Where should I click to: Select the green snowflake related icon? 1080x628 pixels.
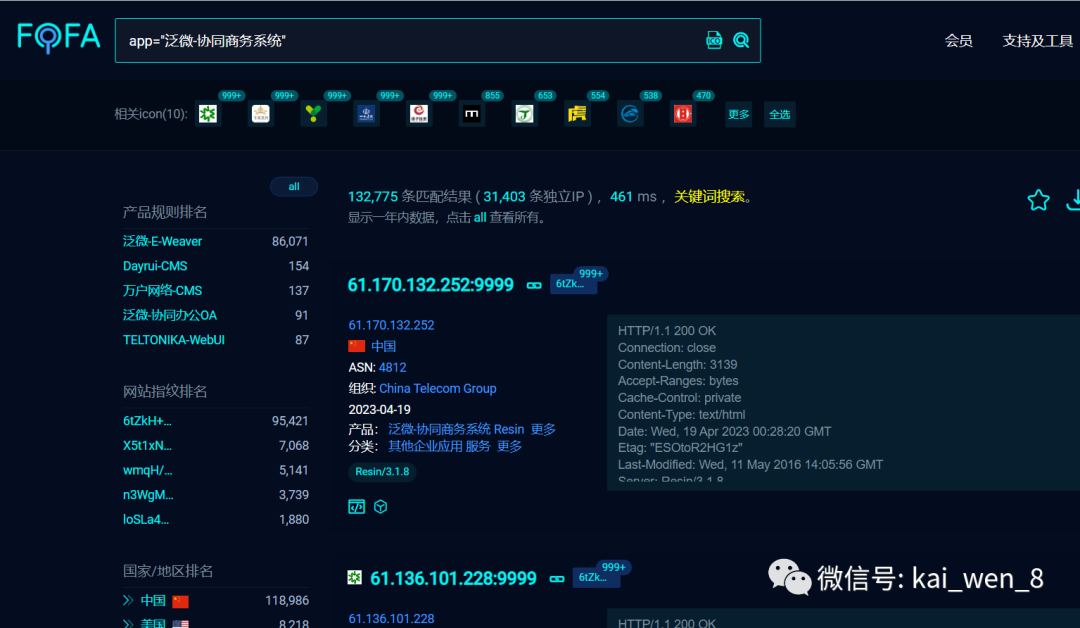click(x=208, y=114)
